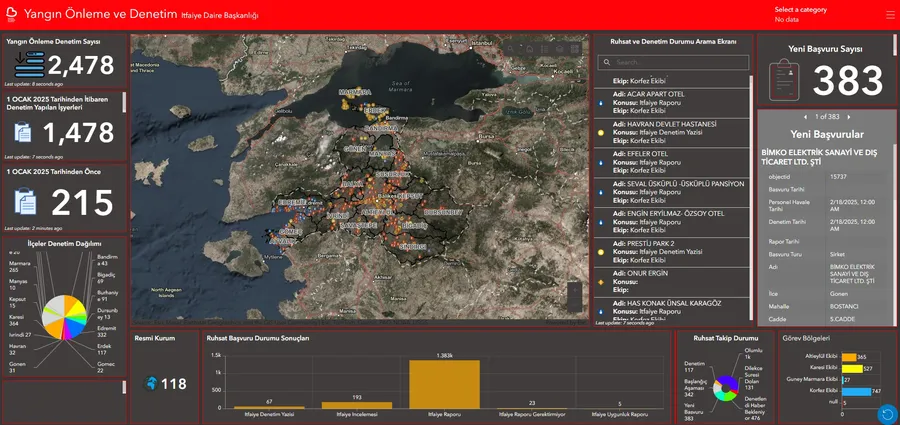The height and width of the screenshot is (425, 900).
Task: Click the map zoom out button
Action: pos(574,305)
